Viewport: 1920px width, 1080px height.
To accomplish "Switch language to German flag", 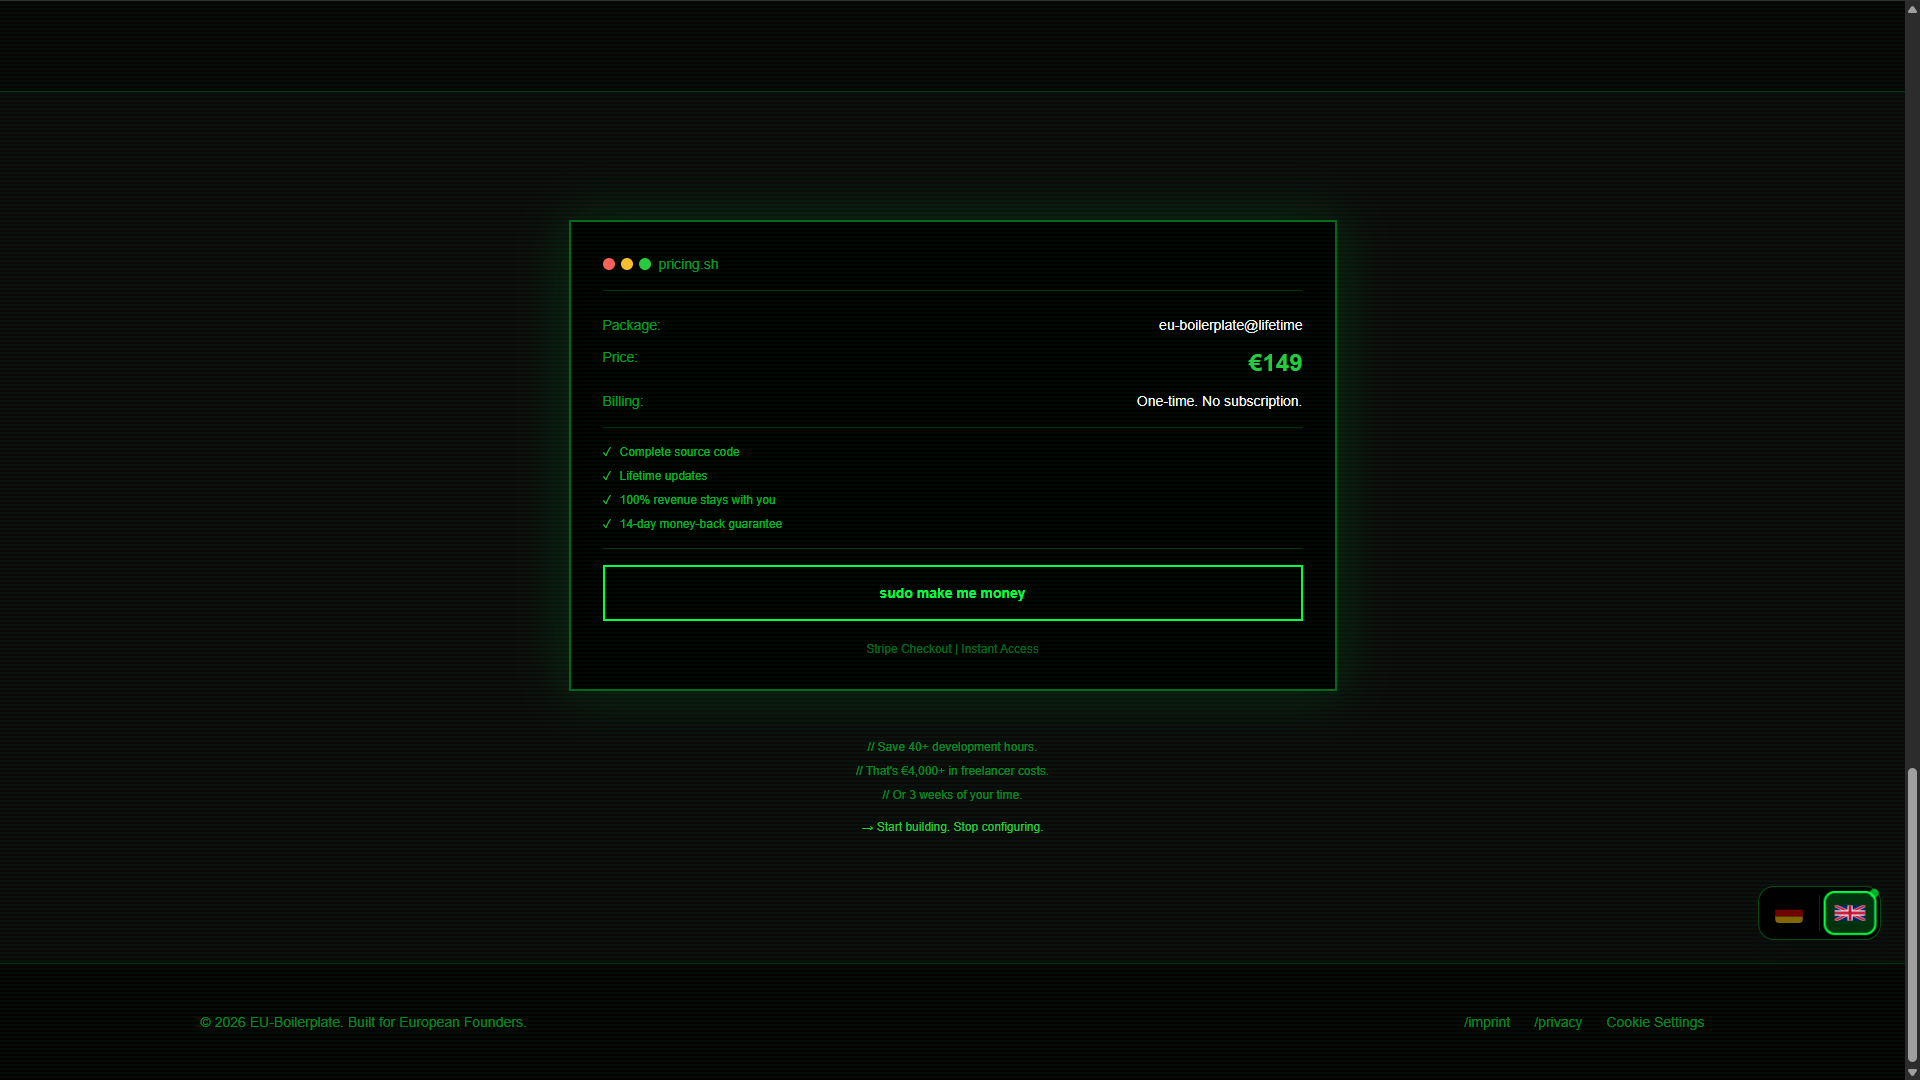I will click(1789, 914).
